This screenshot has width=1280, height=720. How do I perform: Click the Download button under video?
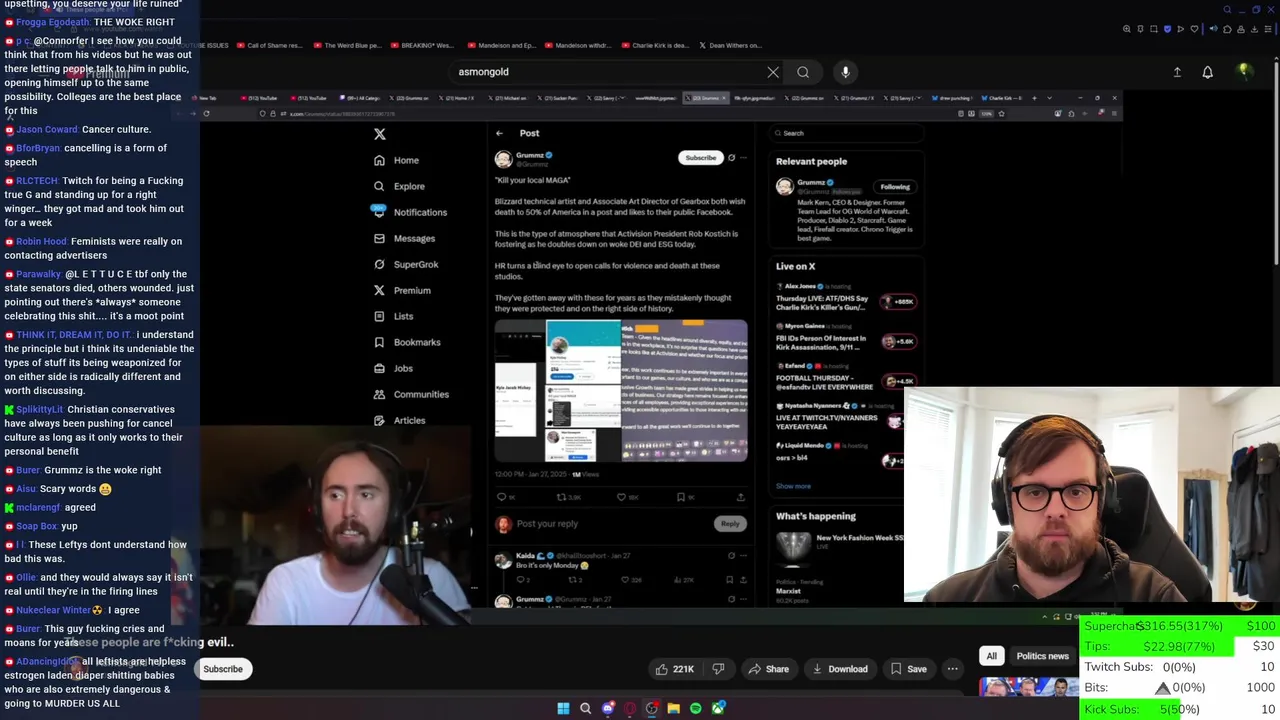pos(840,669)
